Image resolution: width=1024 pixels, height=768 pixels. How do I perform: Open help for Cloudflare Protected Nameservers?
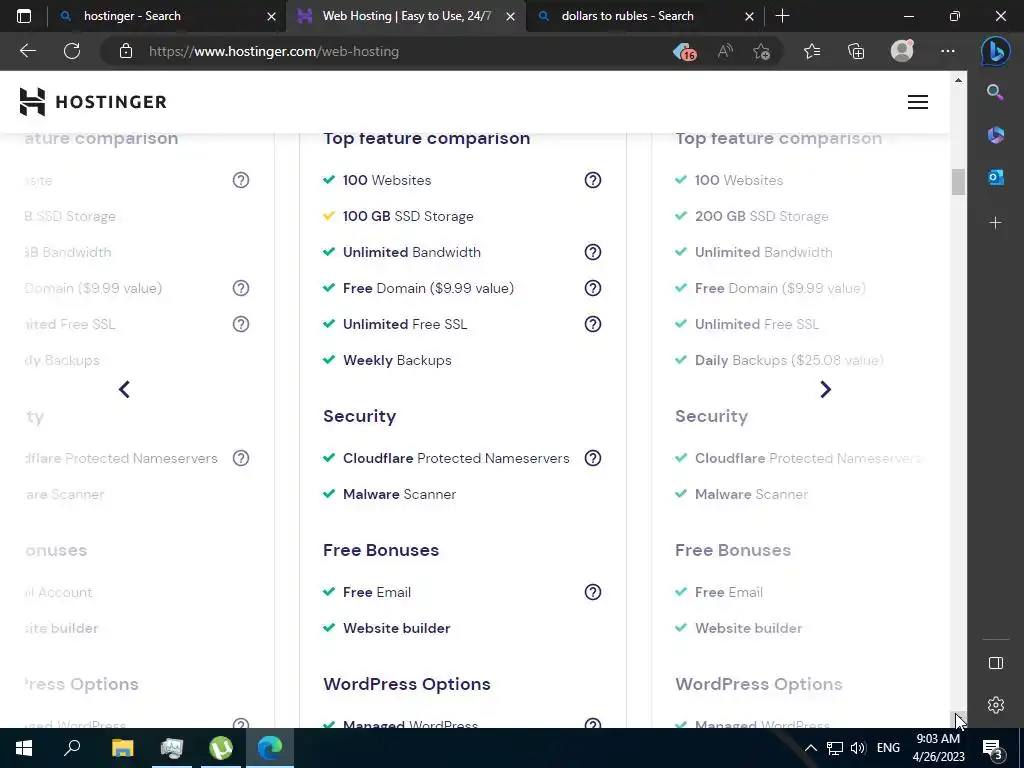click(x=592, y=458)
